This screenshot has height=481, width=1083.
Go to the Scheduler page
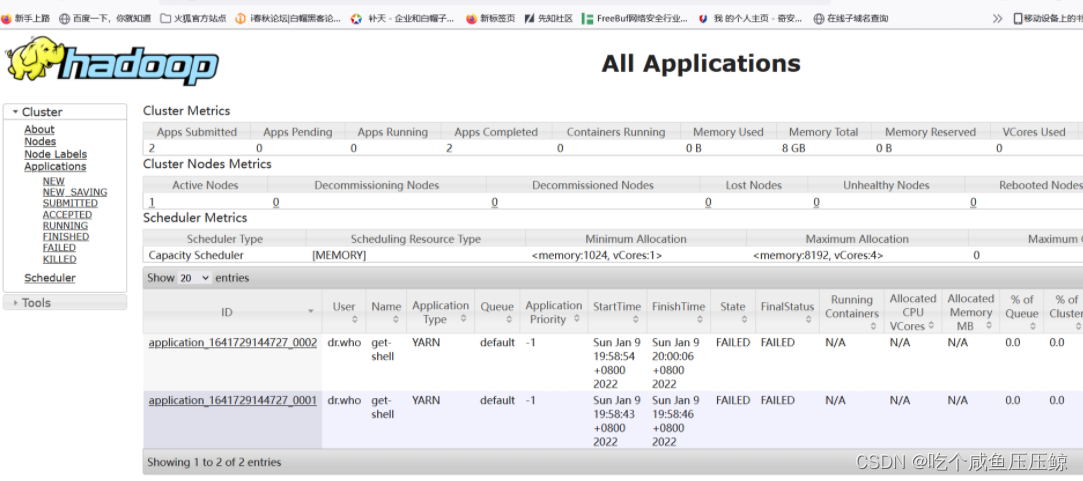pyautogui.click(x=50, y=278)
